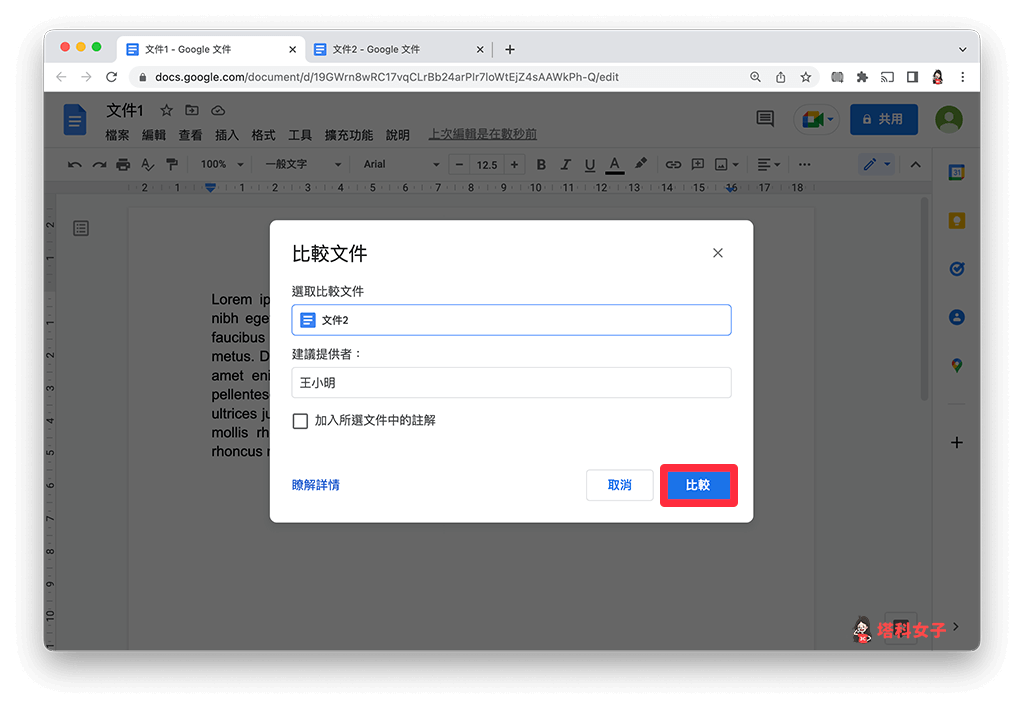This screenshot has height=709, width=1024.
Task: Click the undo arrow icon
Action: [75, 165]
